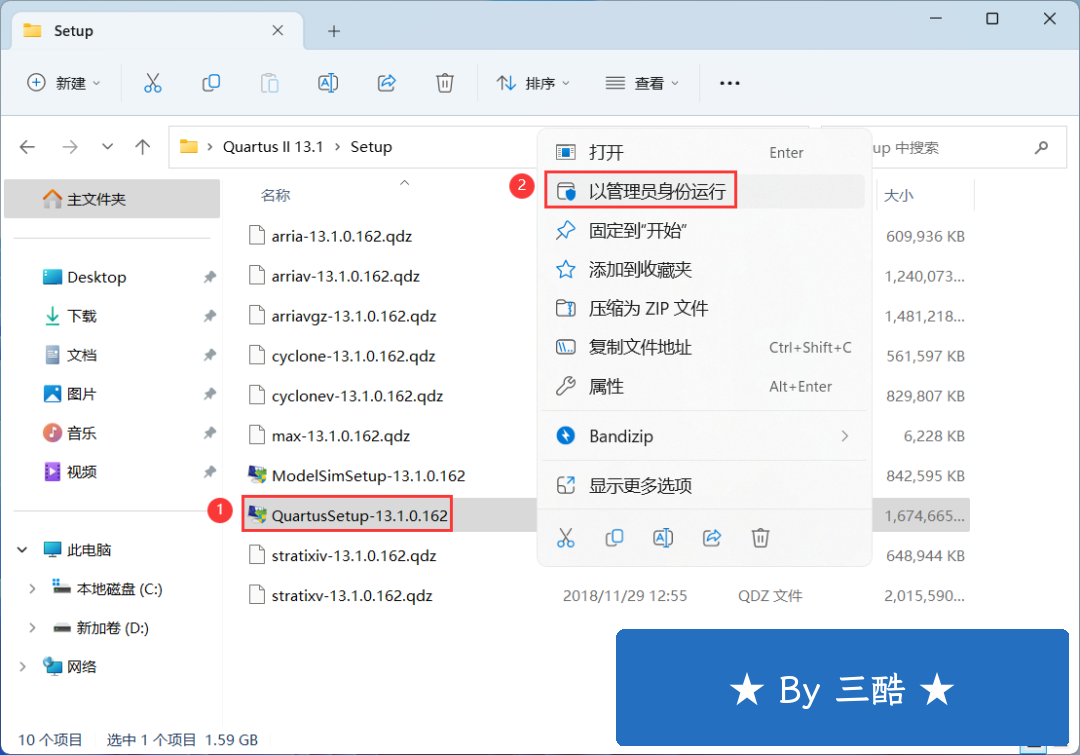Open the 新建 dropdown menu
Viewport: 1080px width, 755px height.
click(x=64, y=83)
